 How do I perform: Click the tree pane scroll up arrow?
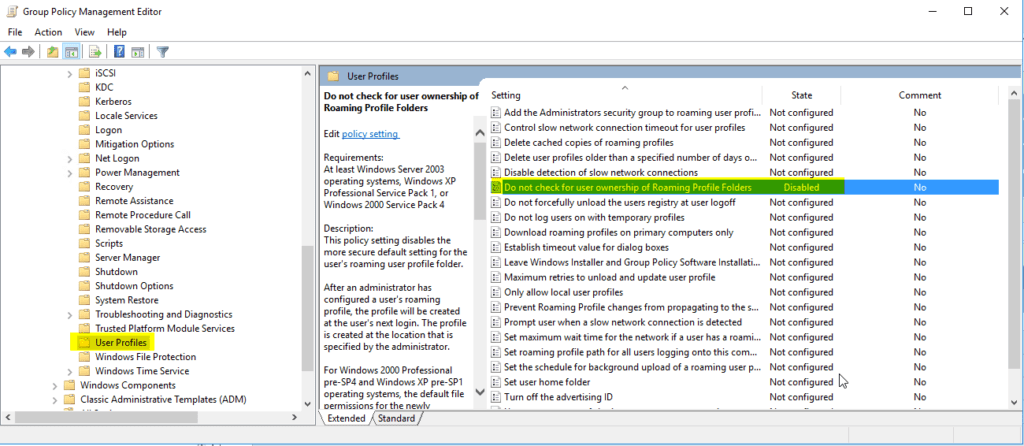click(308, 74)
